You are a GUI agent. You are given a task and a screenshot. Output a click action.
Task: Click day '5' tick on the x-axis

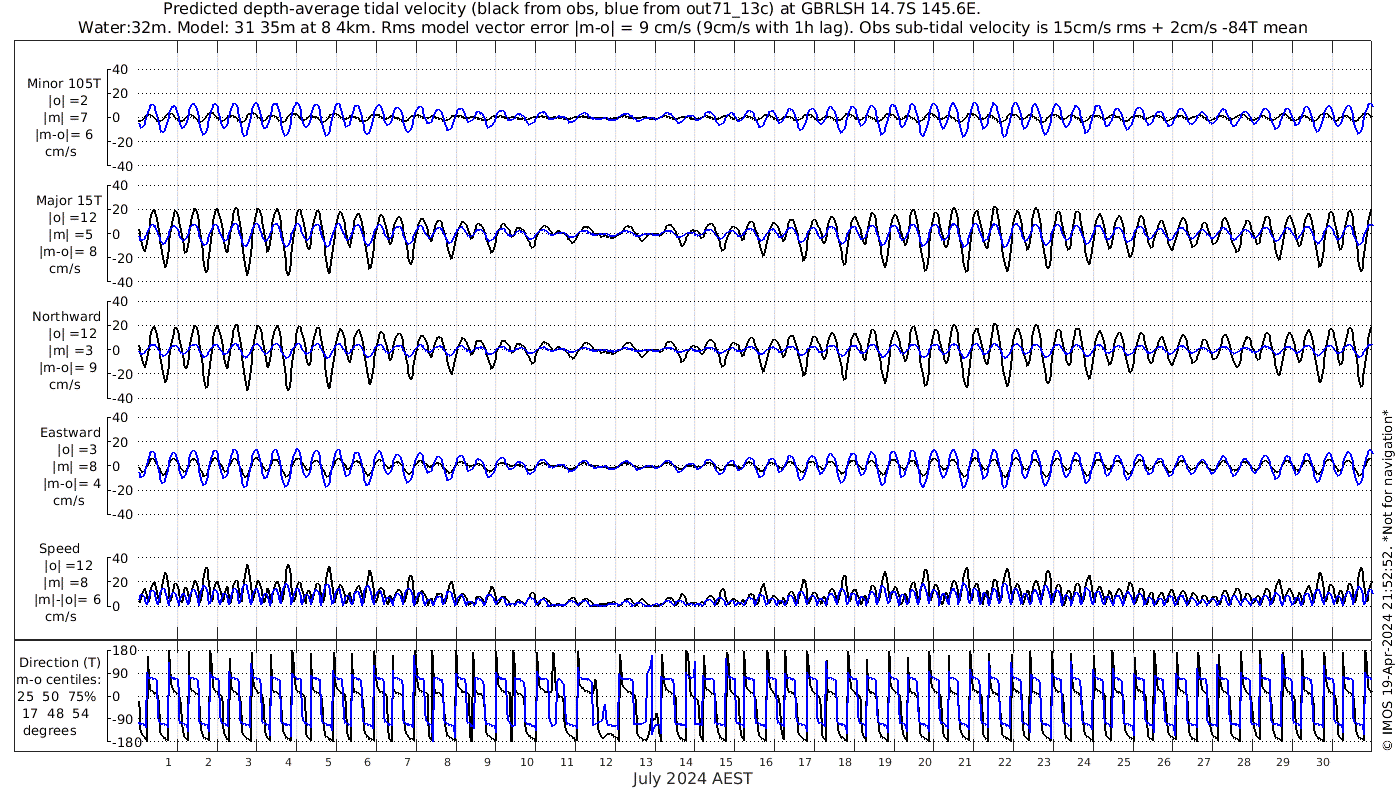click(x=328, y=762)
